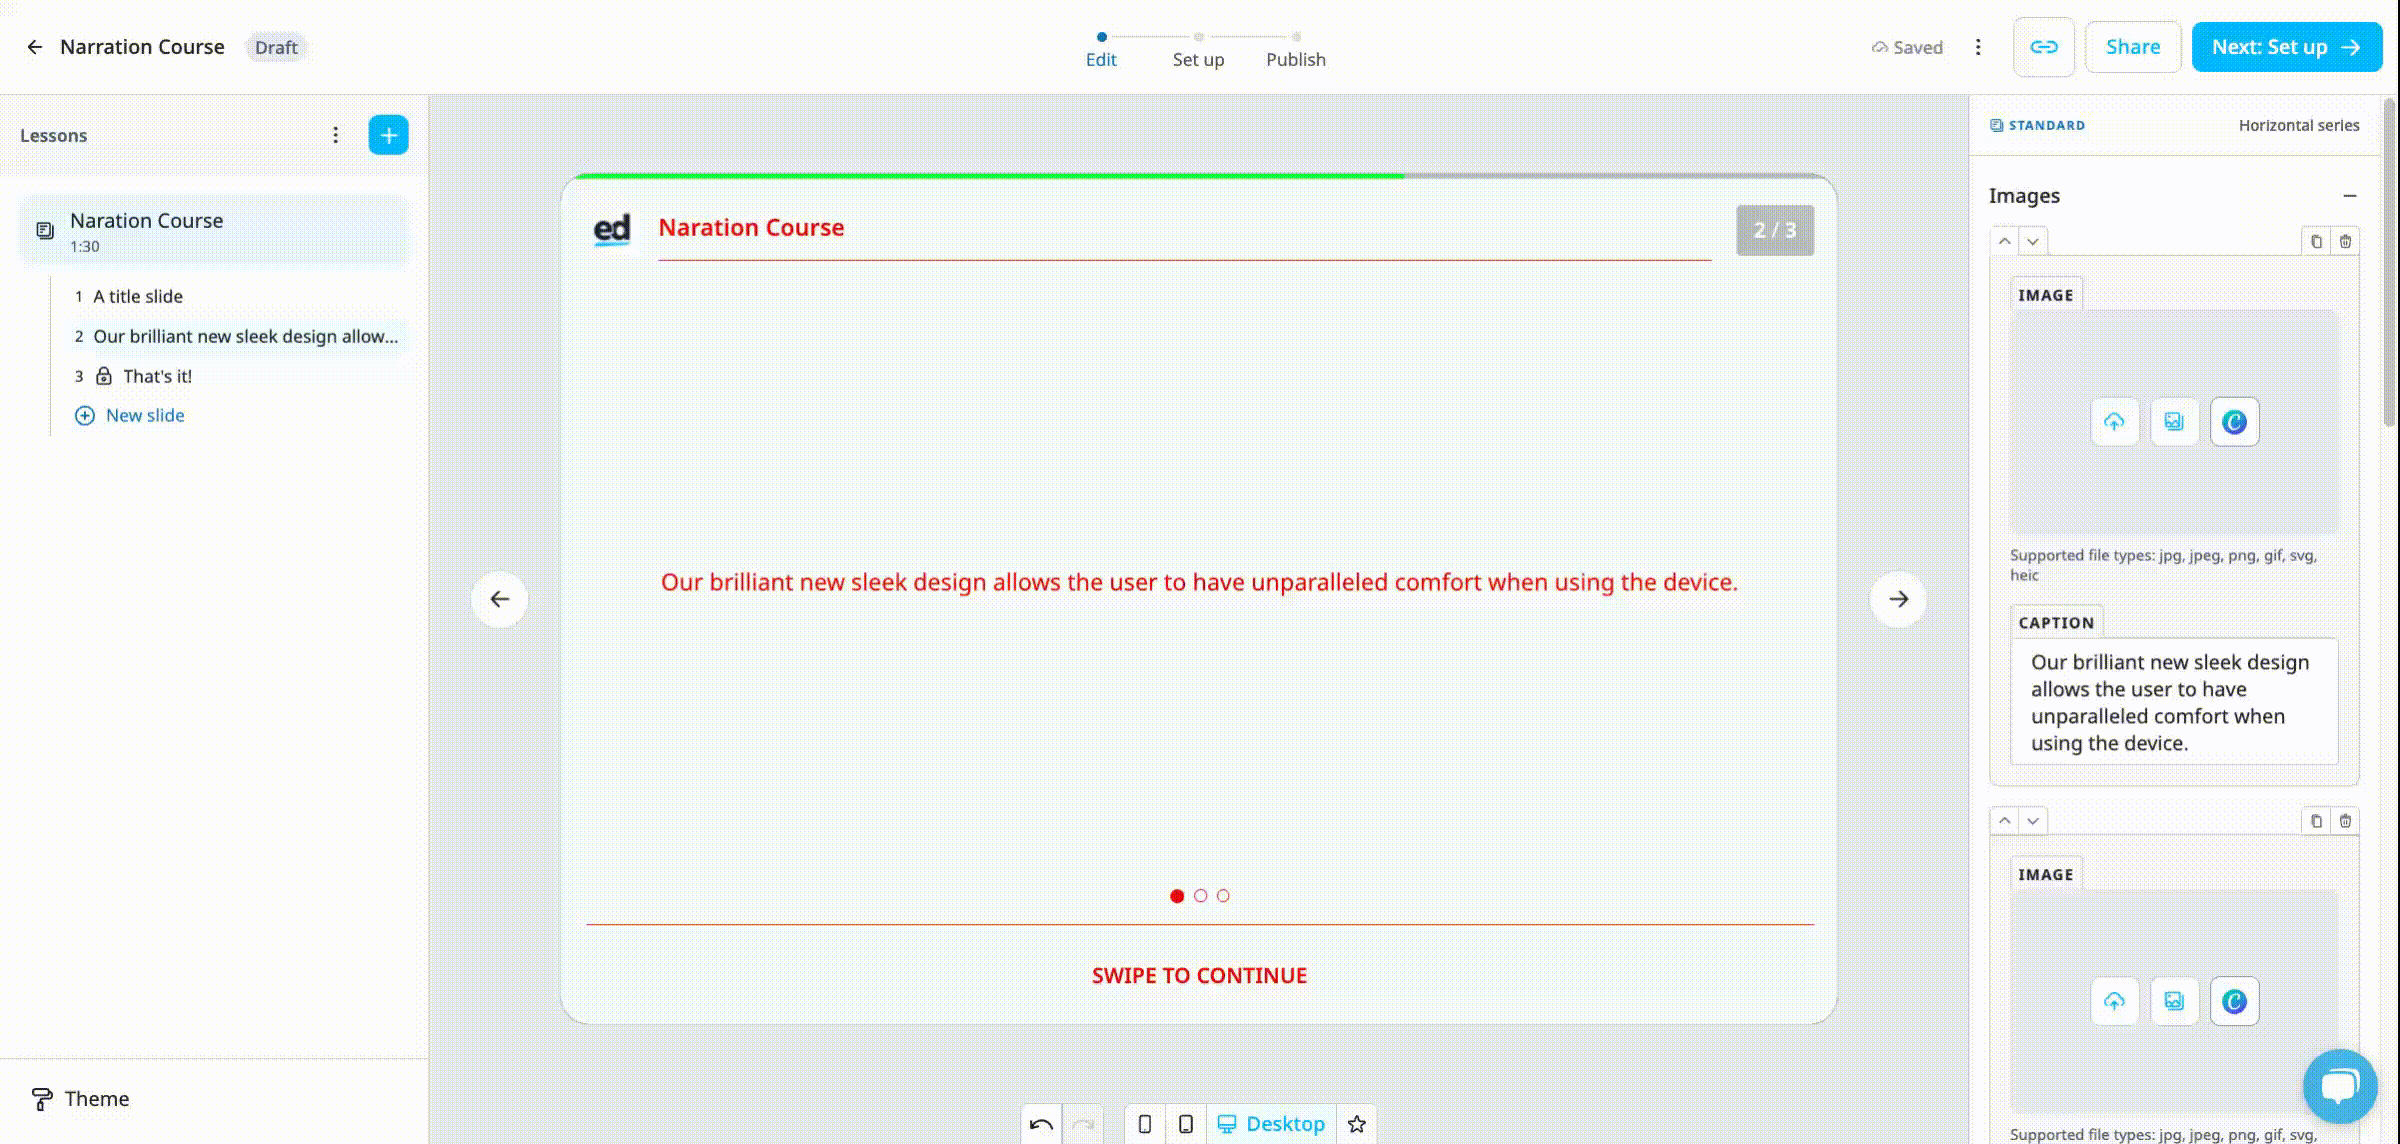Click the redo arrow in bottom toolbar

coord(1083,1124)
